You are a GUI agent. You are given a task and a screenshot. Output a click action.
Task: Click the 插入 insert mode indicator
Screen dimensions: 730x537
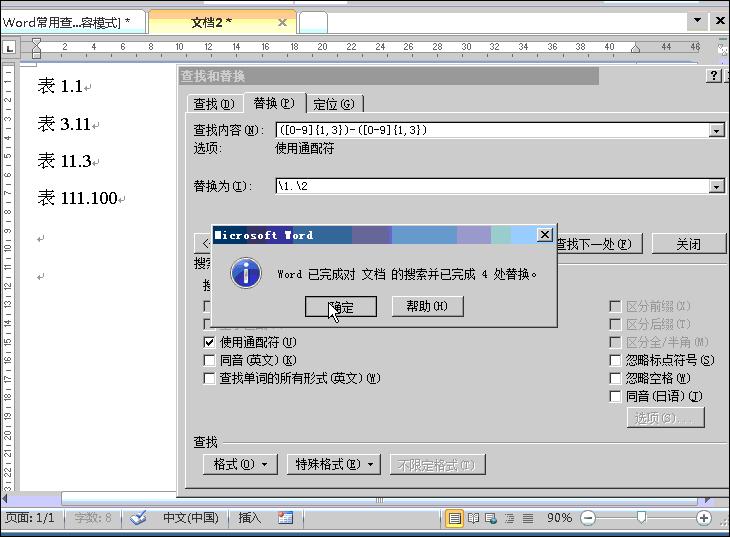[x=249, y=517]
